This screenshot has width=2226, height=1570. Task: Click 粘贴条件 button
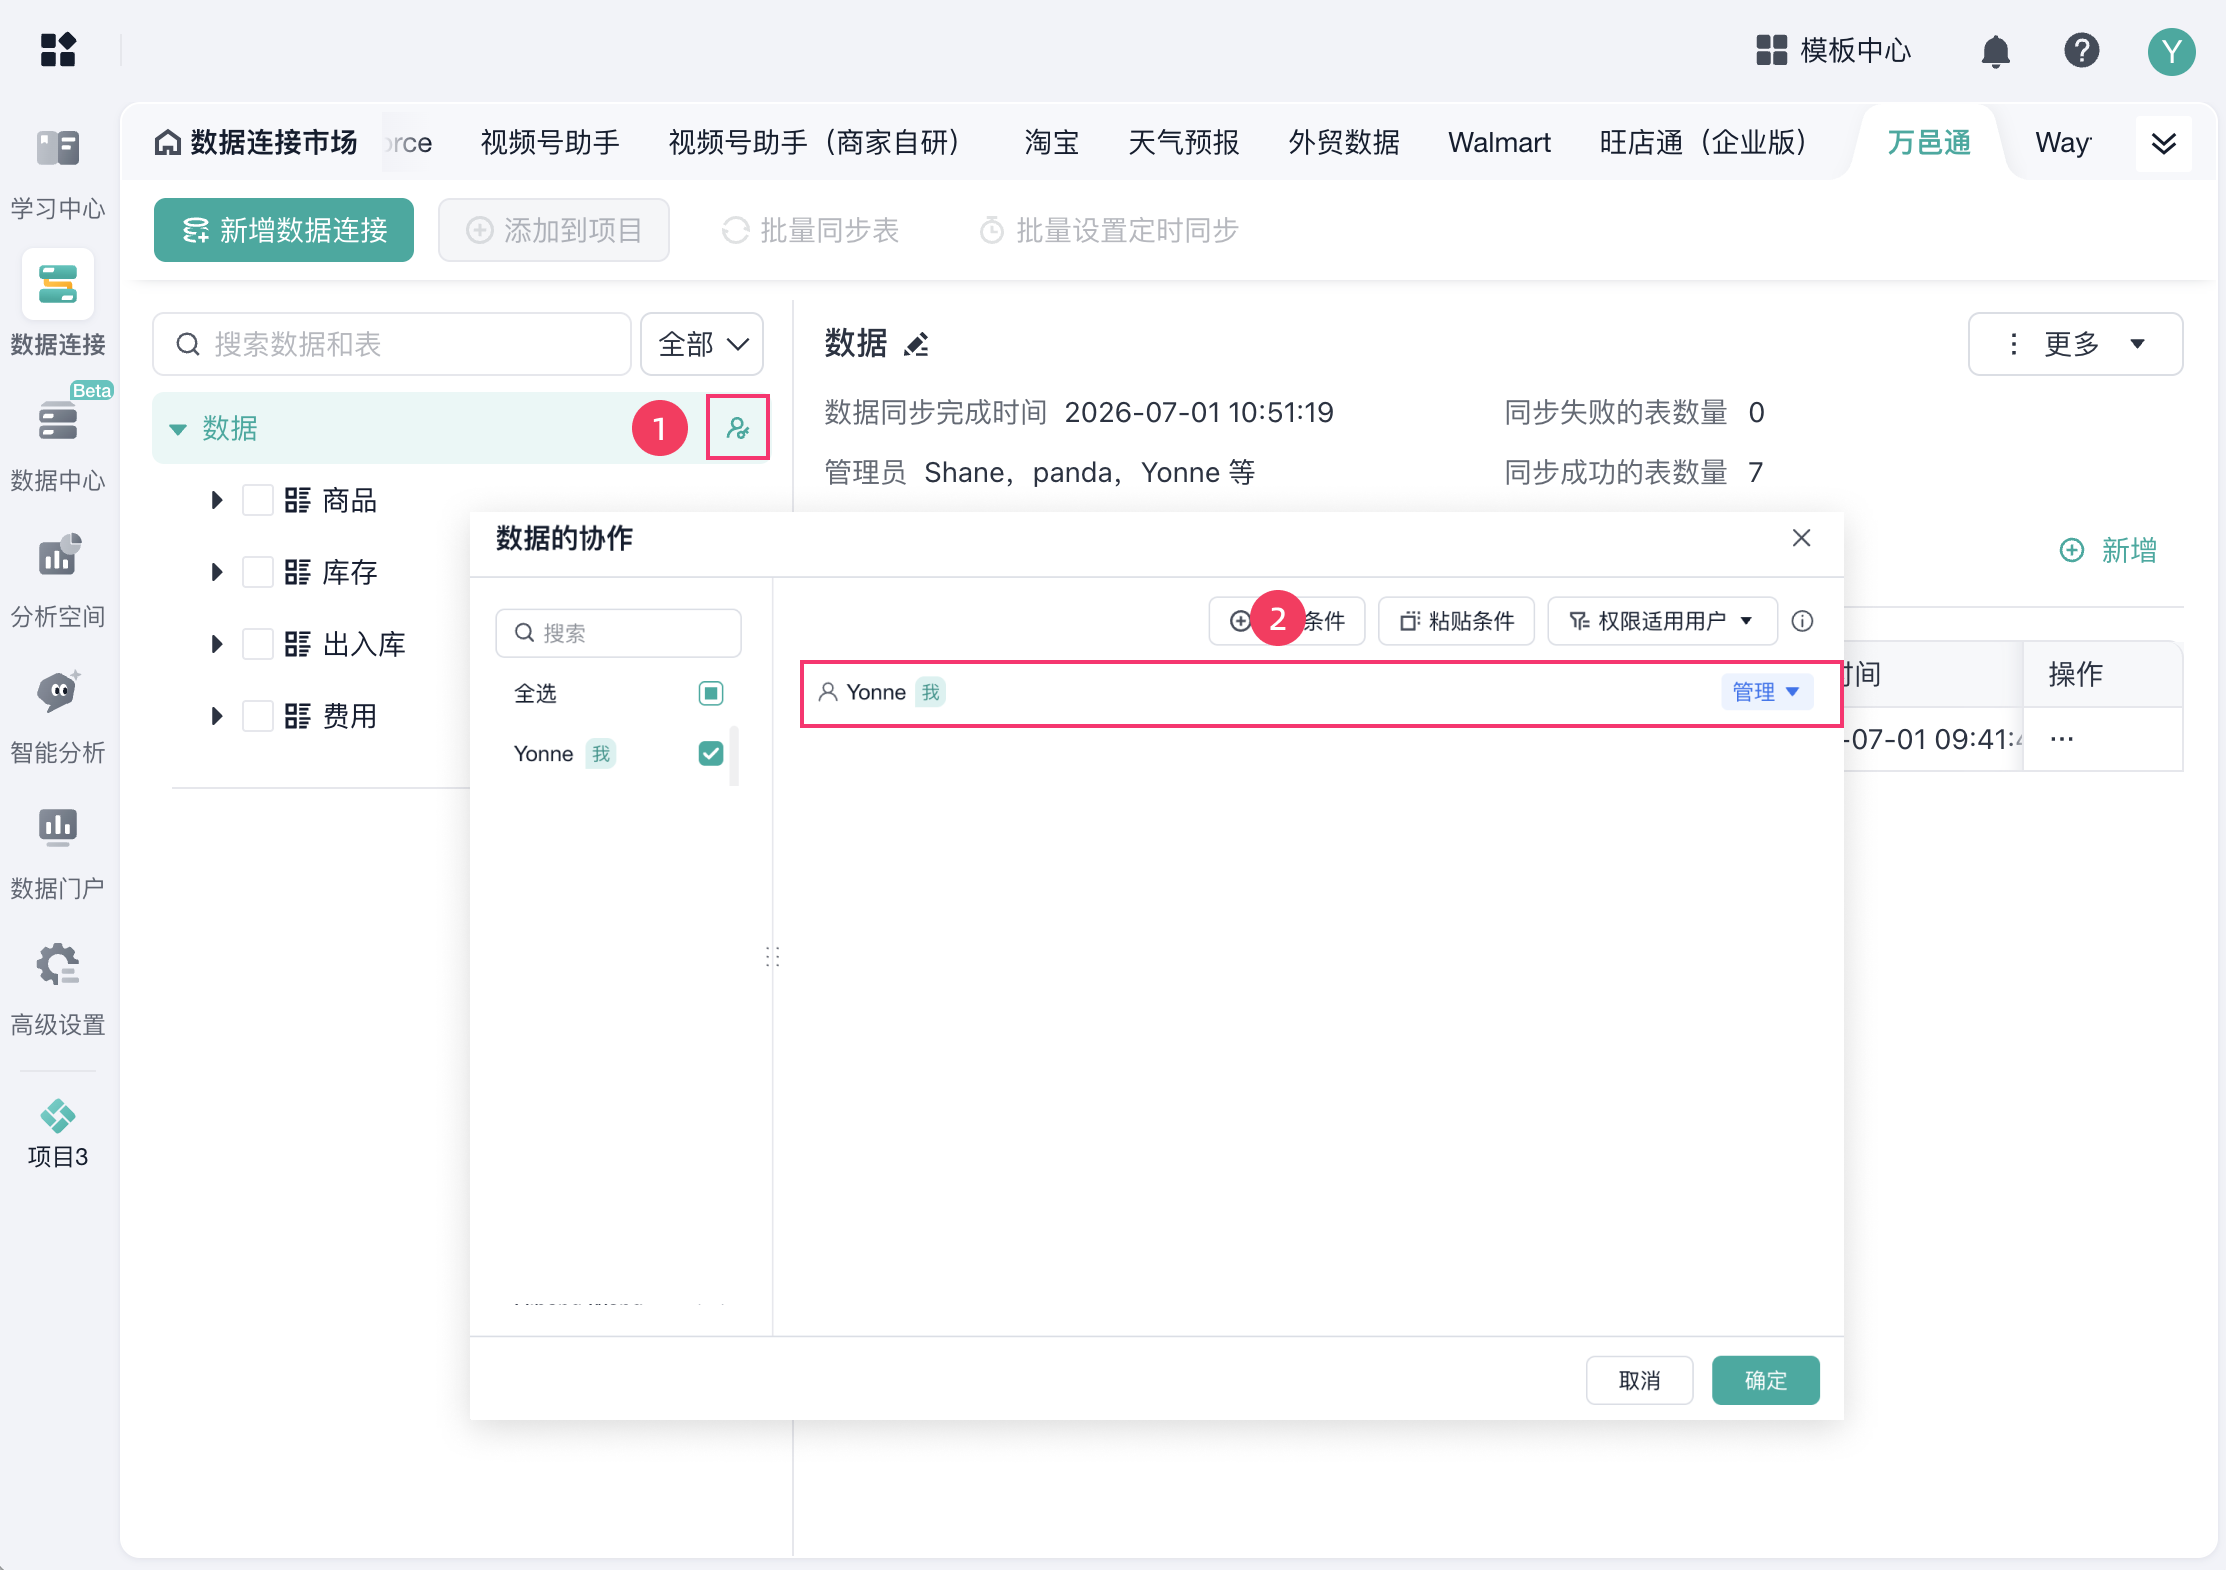tap(1457, 621)
